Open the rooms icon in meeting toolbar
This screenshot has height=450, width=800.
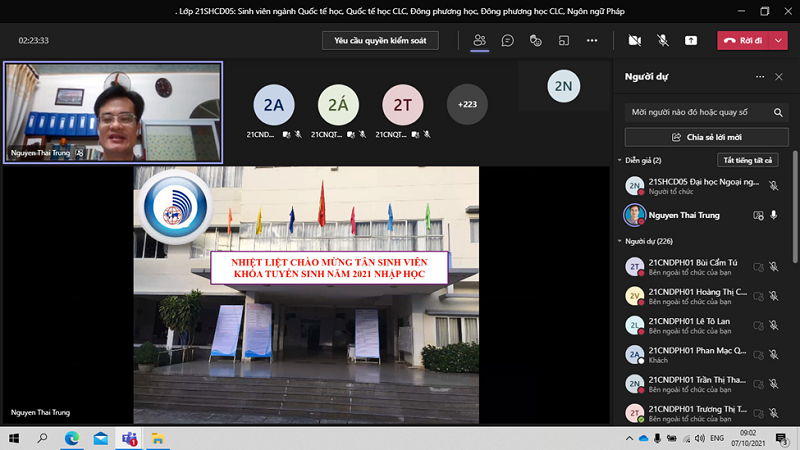click(564, 40)
